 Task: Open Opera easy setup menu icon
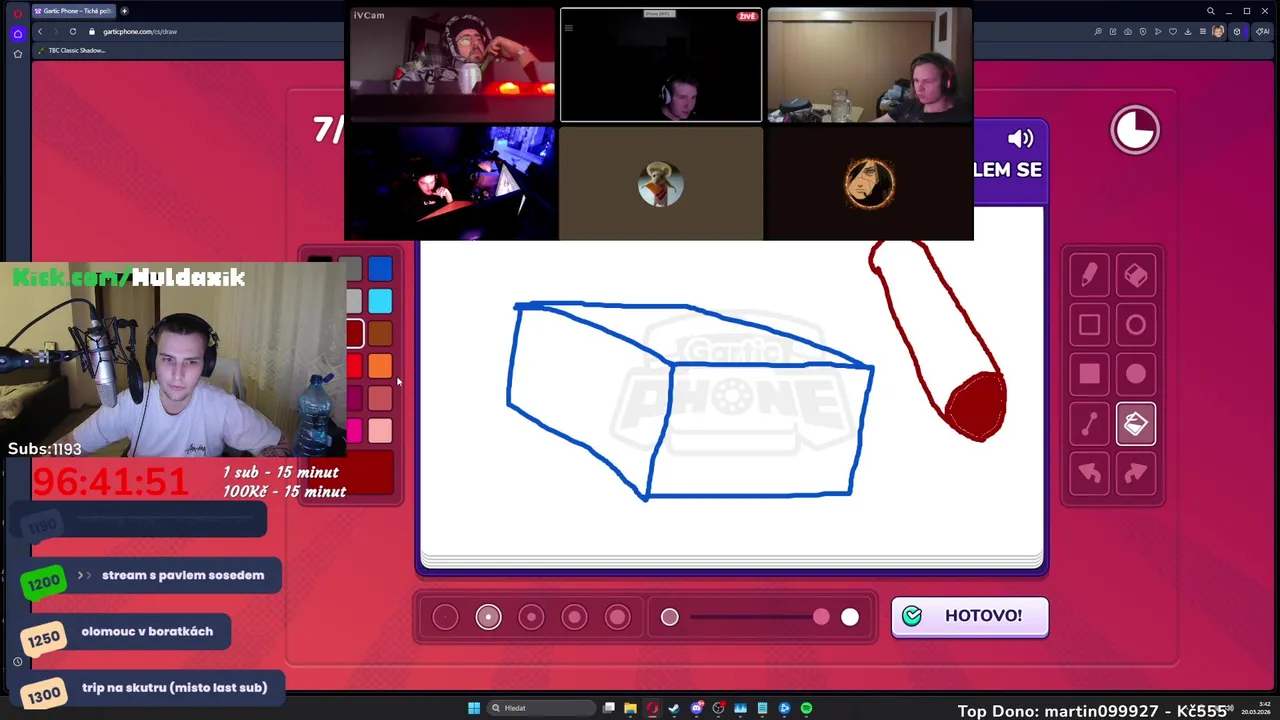coord(1203,31)
